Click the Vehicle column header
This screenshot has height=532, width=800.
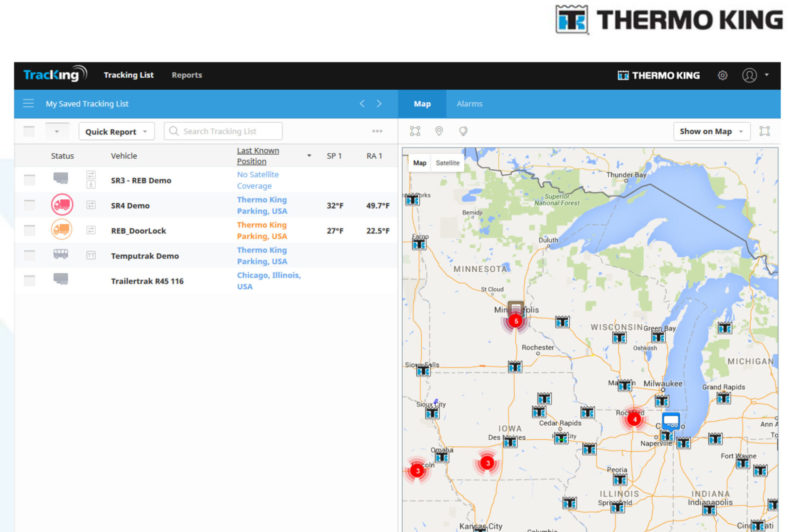[123, 156]
